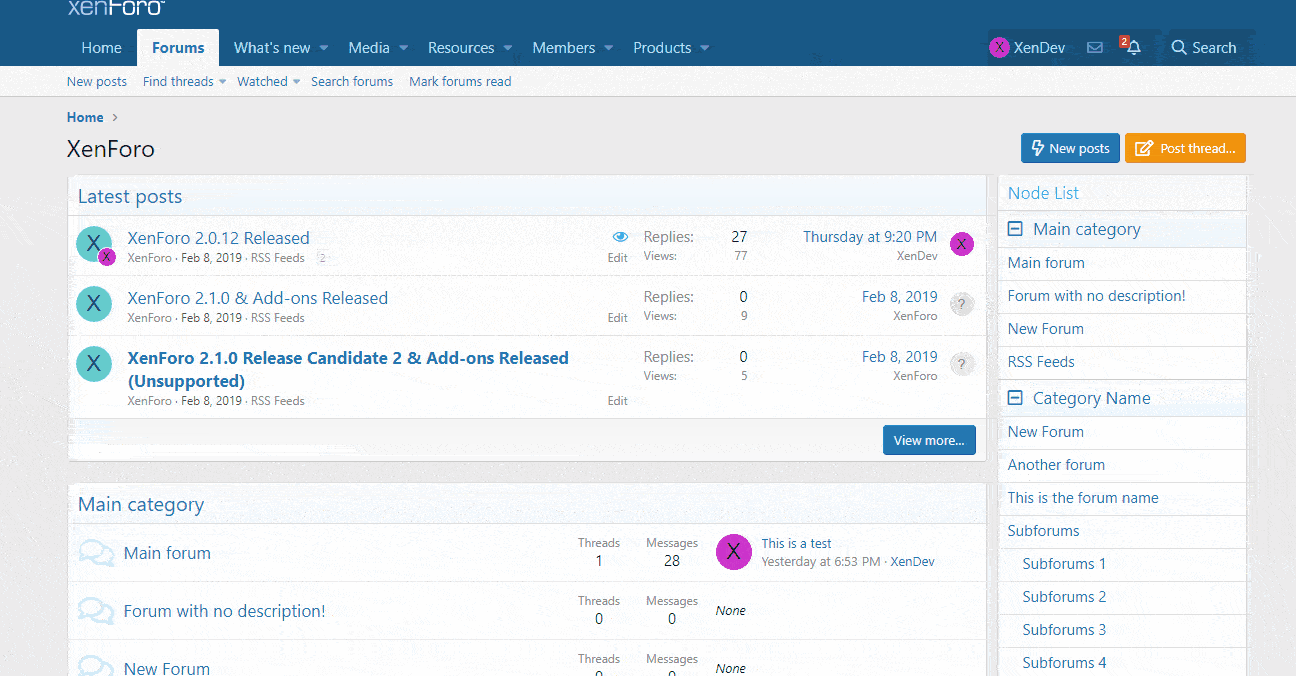
Task: Click the Main forum speech bubble icon
Action: [x=96, y=553]
